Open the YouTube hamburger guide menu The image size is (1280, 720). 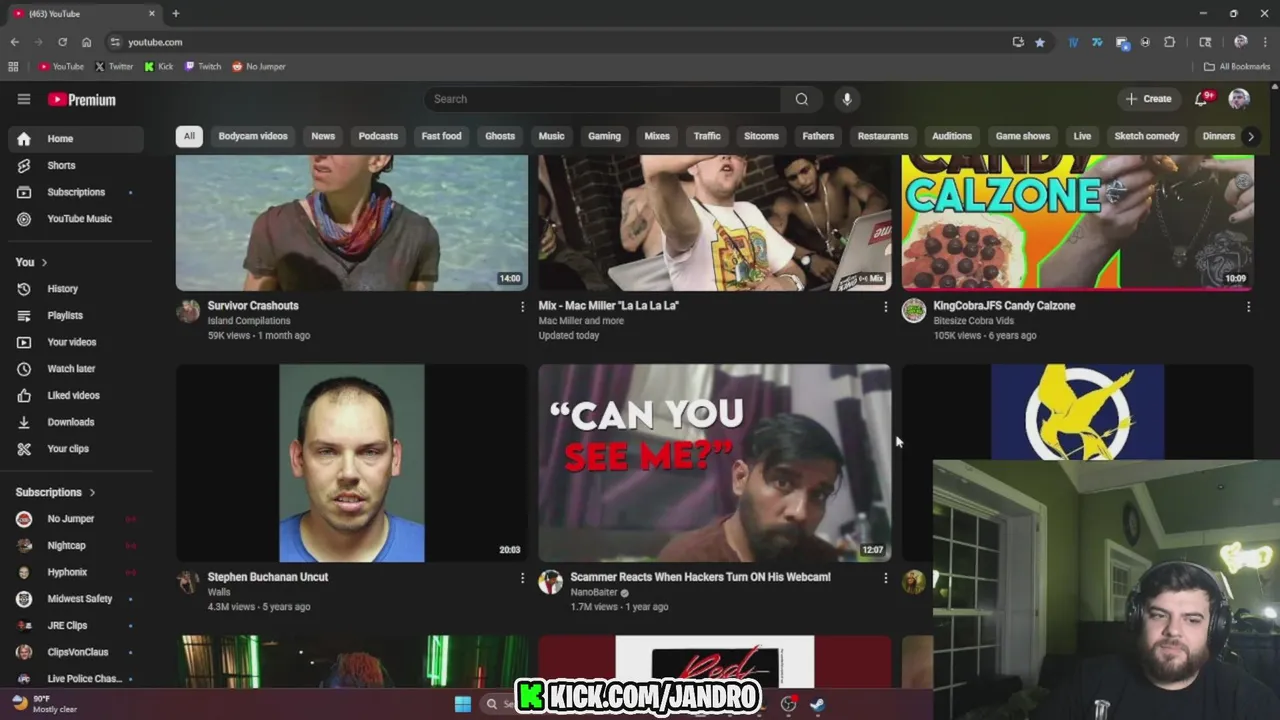click(24, 99)
